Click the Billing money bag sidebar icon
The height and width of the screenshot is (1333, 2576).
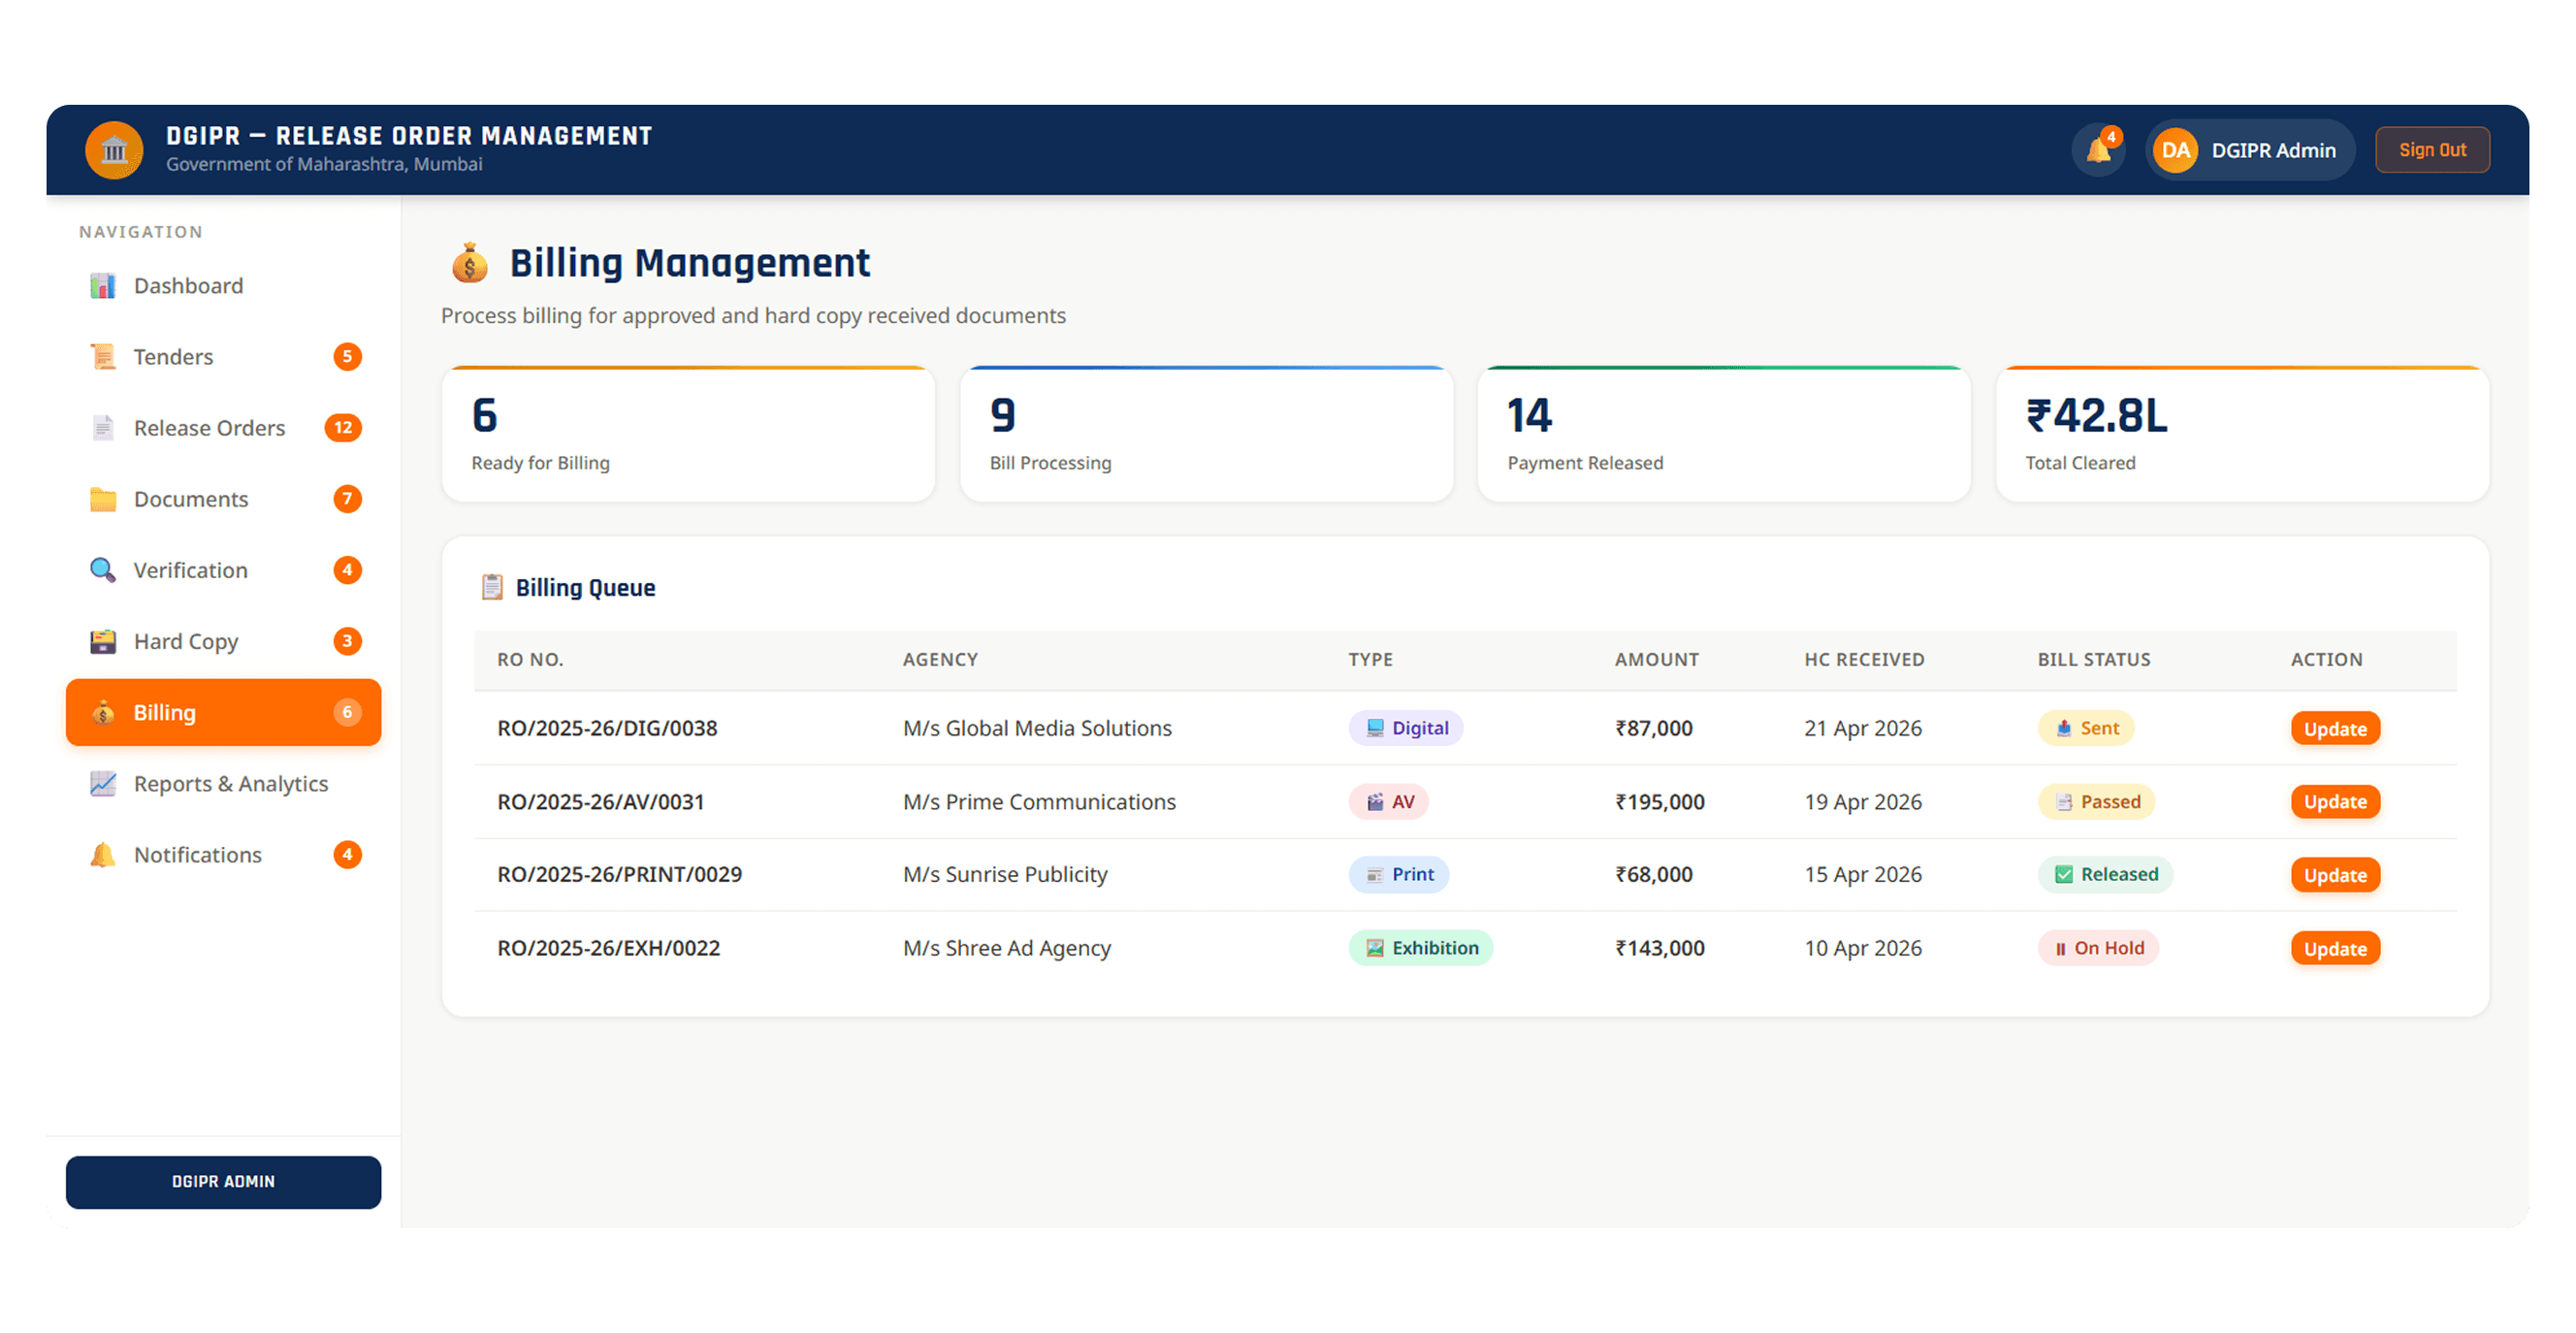(x=103, y=712)
